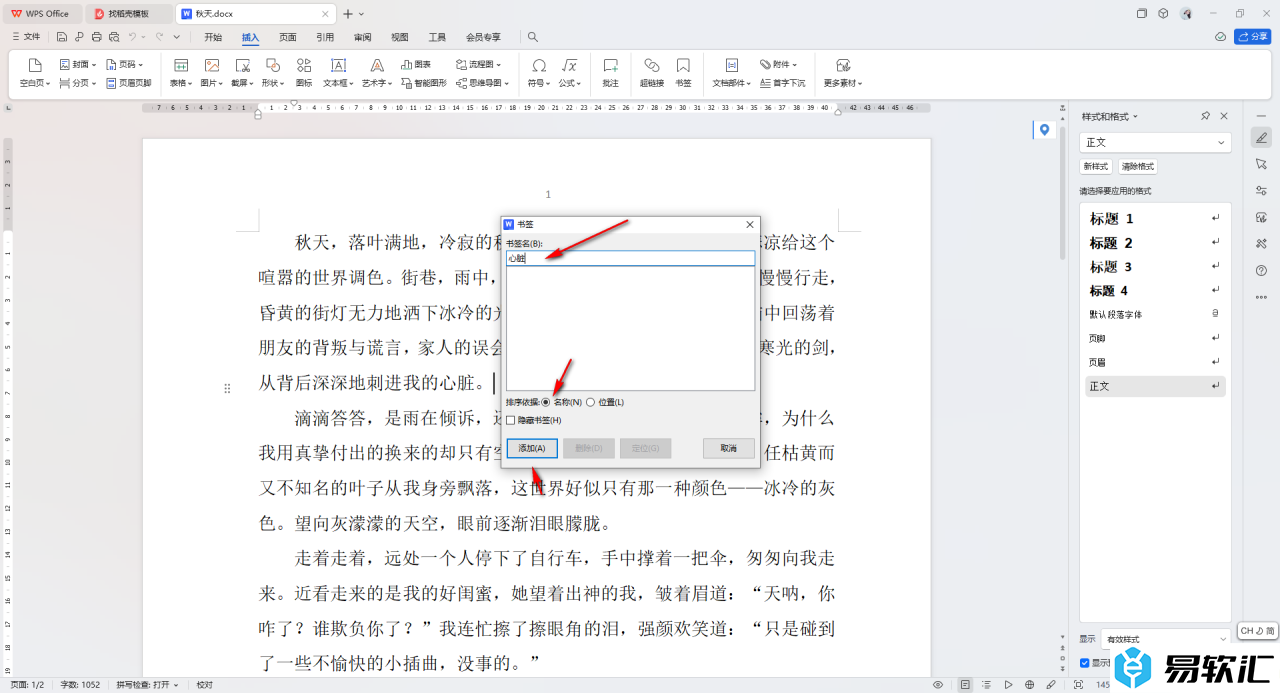Click the location marker icon beside document

click(x=1045, y=130)
